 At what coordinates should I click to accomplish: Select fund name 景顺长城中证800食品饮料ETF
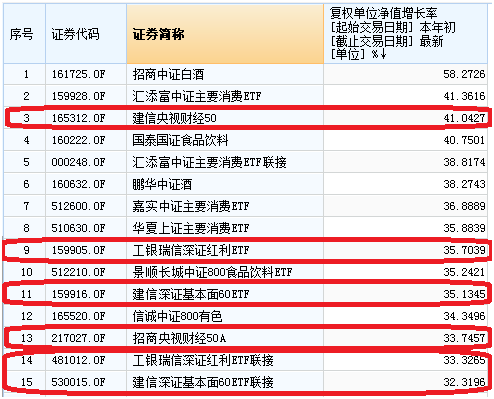[212, 272]
